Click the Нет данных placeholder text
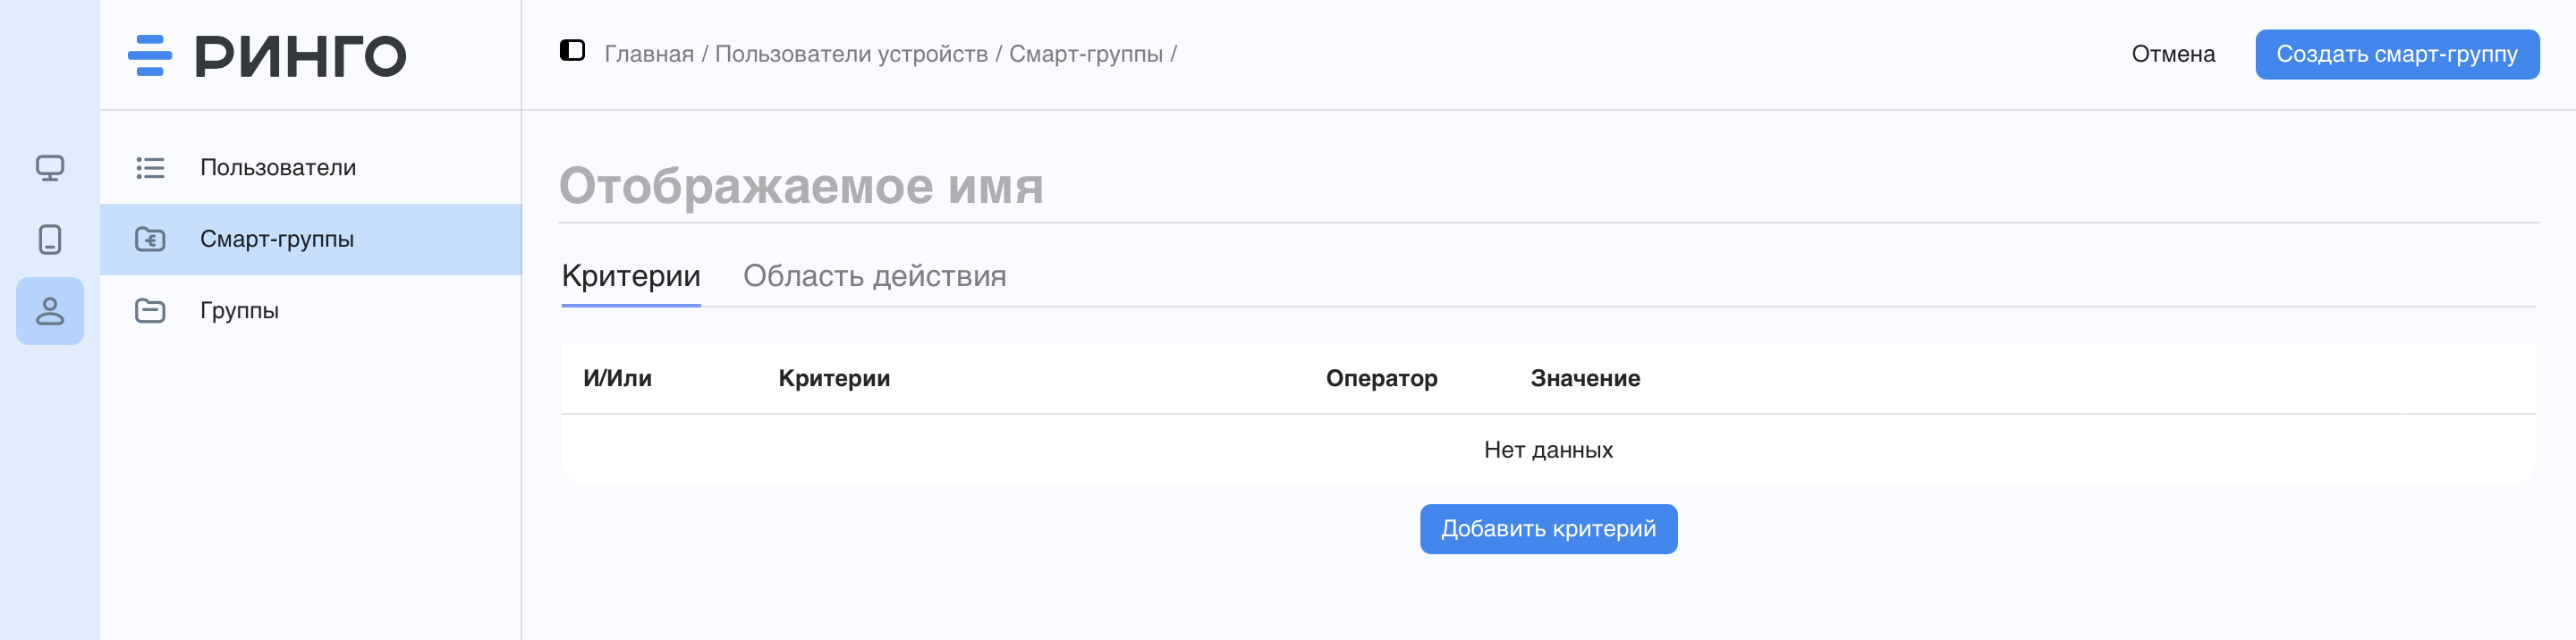Viewport: 2576px width, 640px height. (1548, 450)
